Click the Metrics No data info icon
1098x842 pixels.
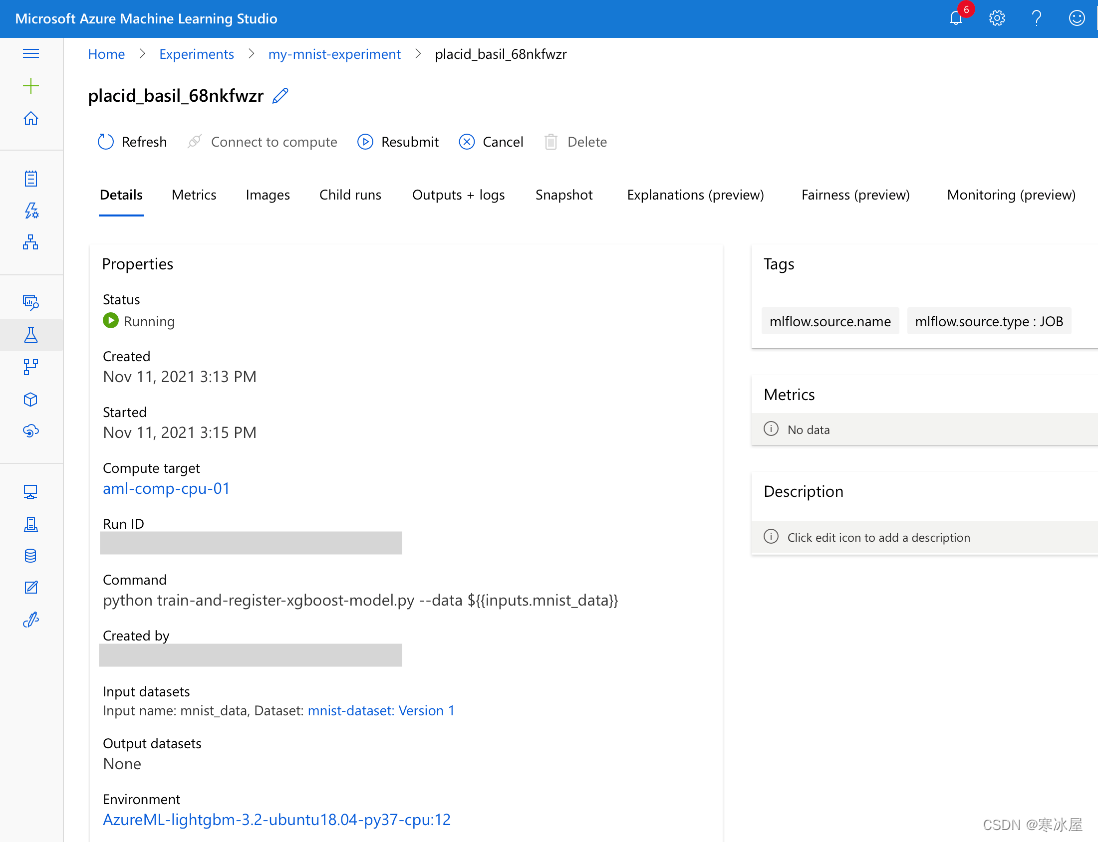tap(771, 429)
